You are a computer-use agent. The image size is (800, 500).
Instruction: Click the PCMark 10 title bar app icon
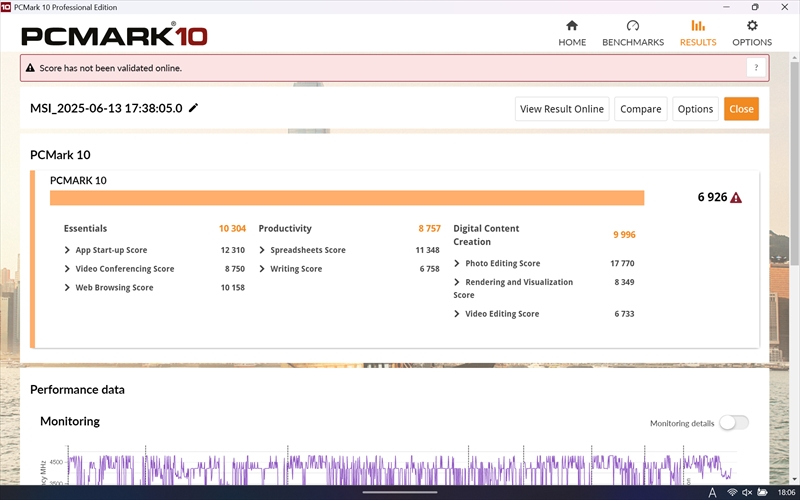tap(6, 7)
